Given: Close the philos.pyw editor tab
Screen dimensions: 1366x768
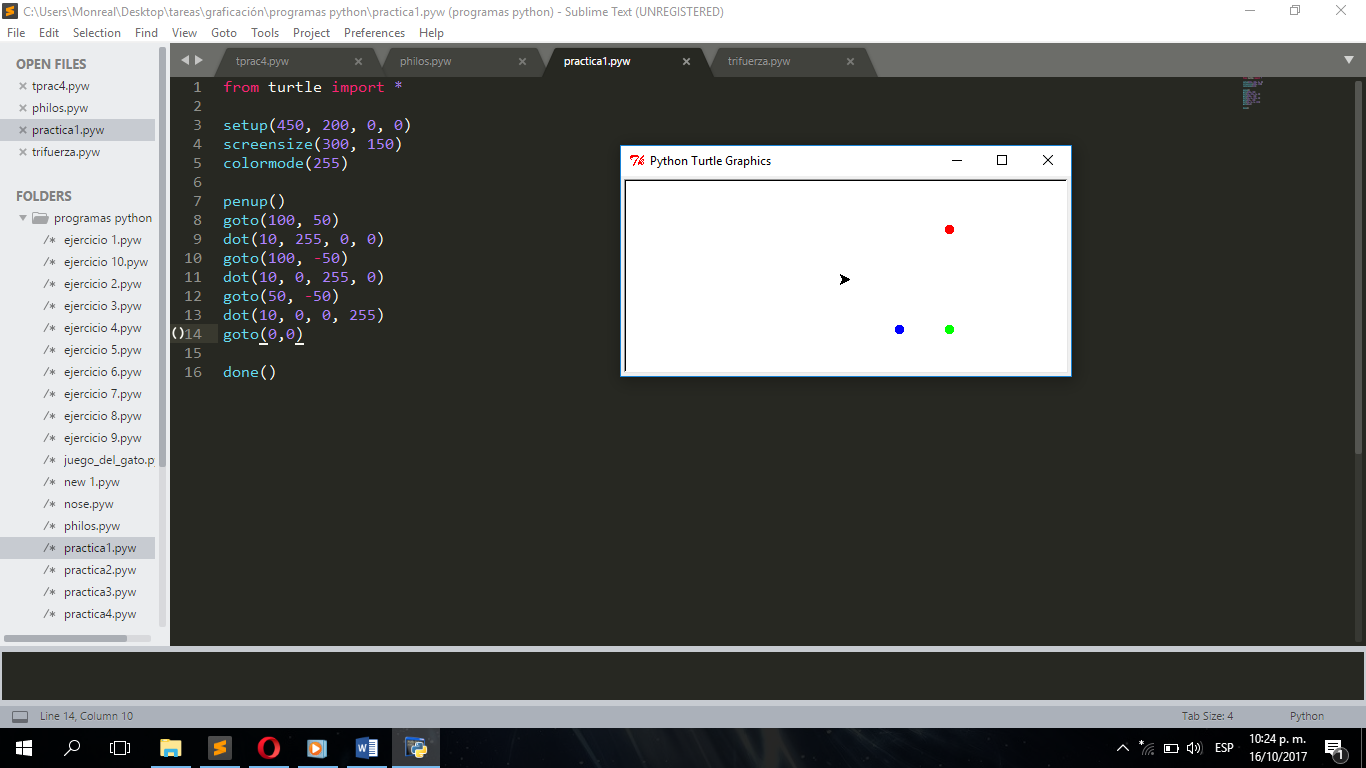Looking at the screenshot, I should point(522,61).
